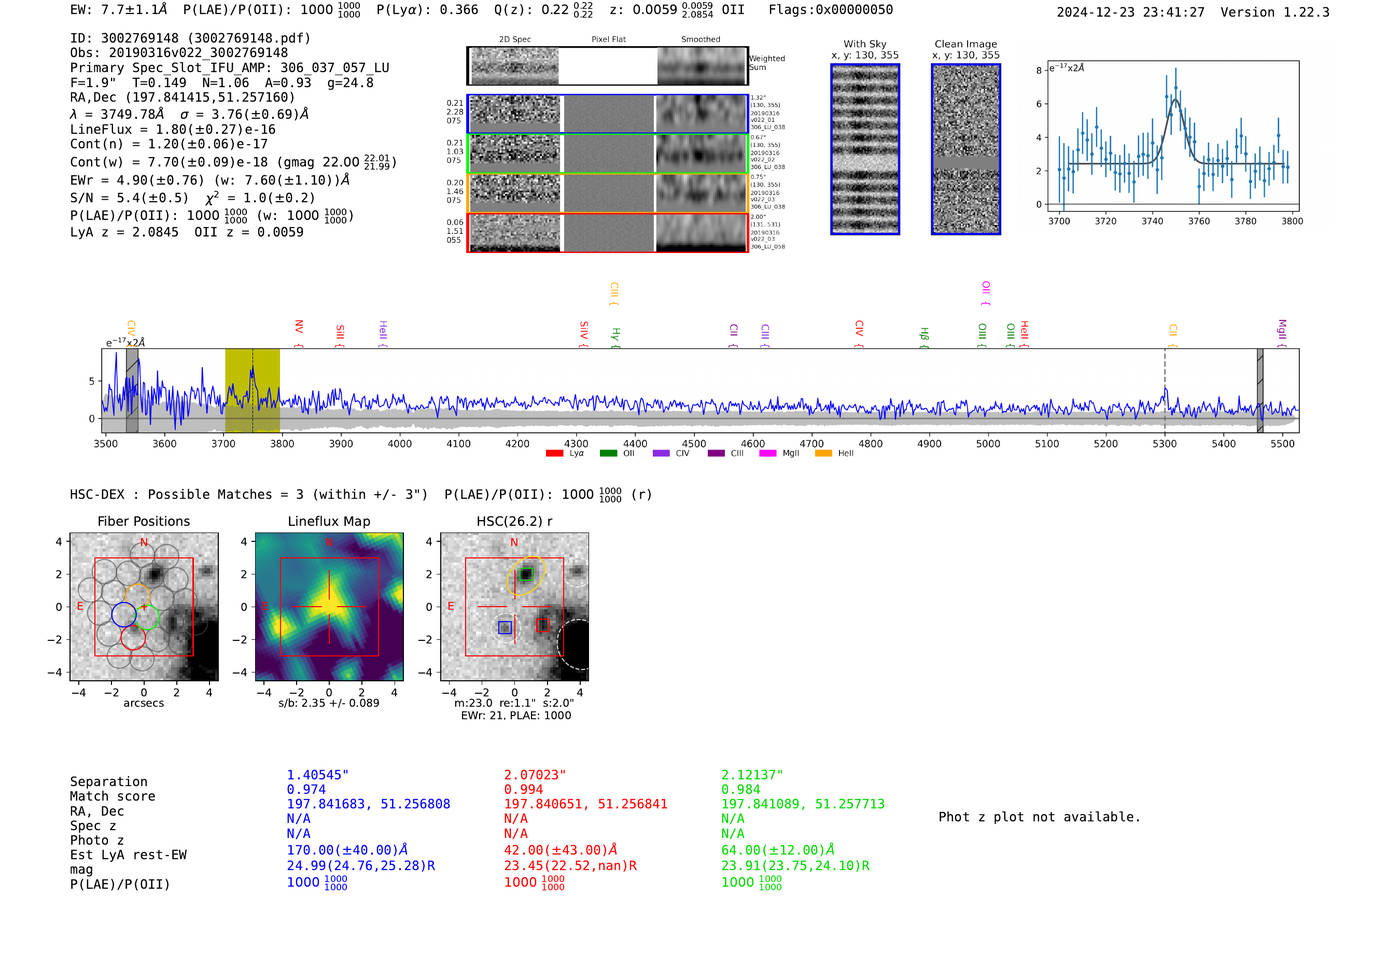Click the red SiII line label

tap(340, 335)
